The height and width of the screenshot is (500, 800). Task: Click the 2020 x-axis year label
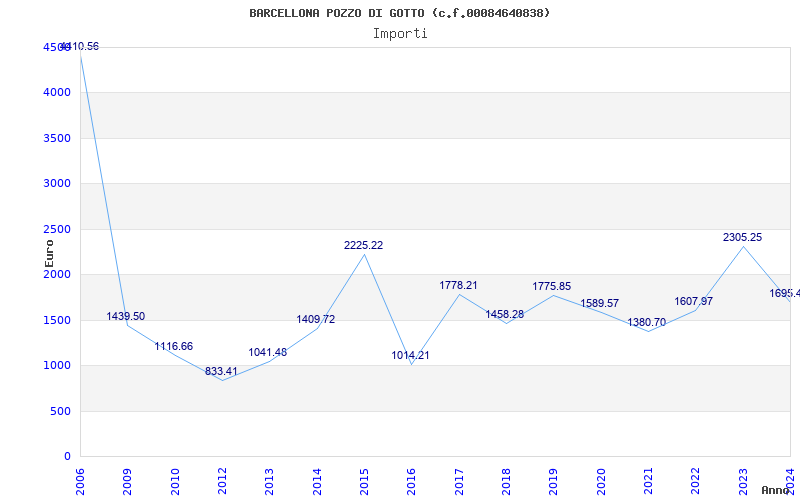(601, 481)
